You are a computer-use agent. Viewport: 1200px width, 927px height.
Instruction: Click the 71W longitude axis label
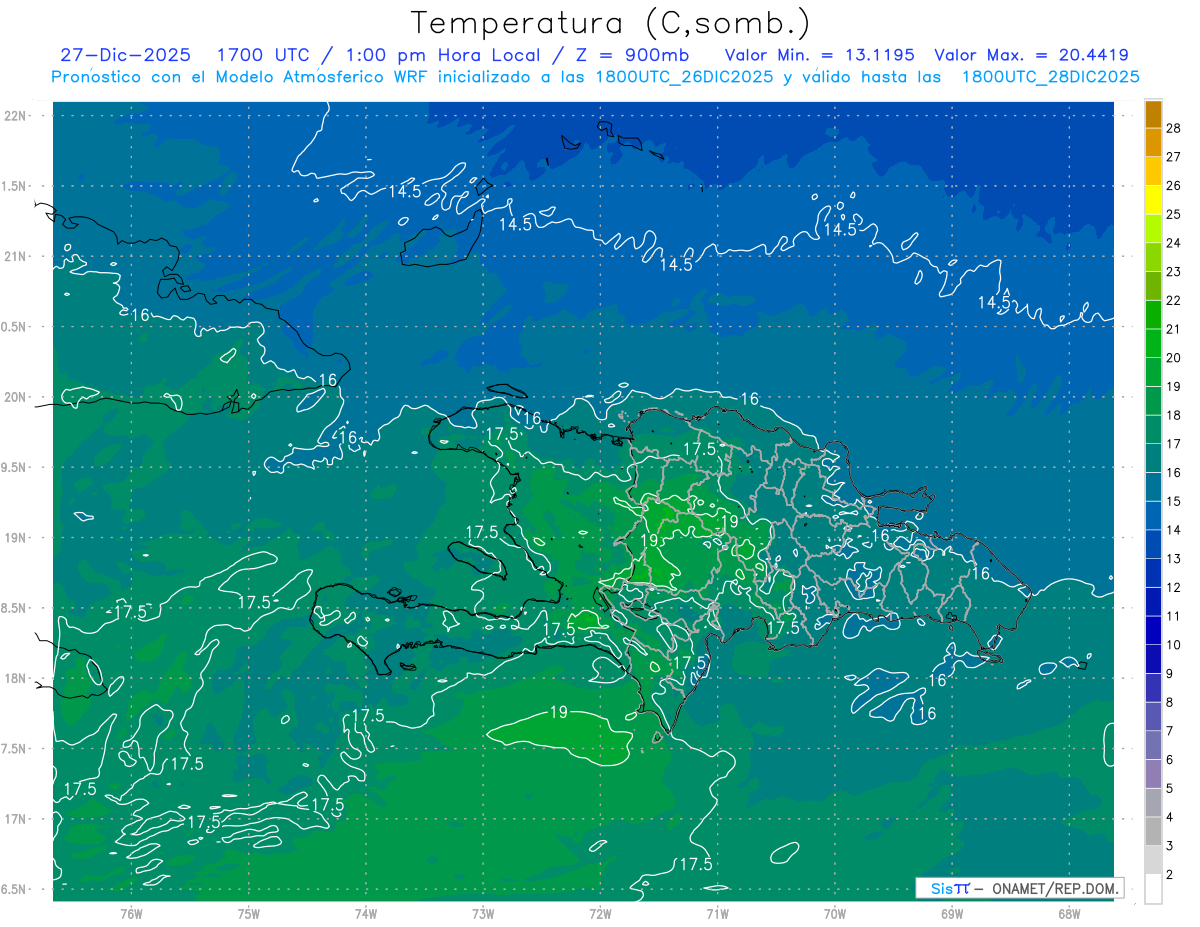(717, 914)
